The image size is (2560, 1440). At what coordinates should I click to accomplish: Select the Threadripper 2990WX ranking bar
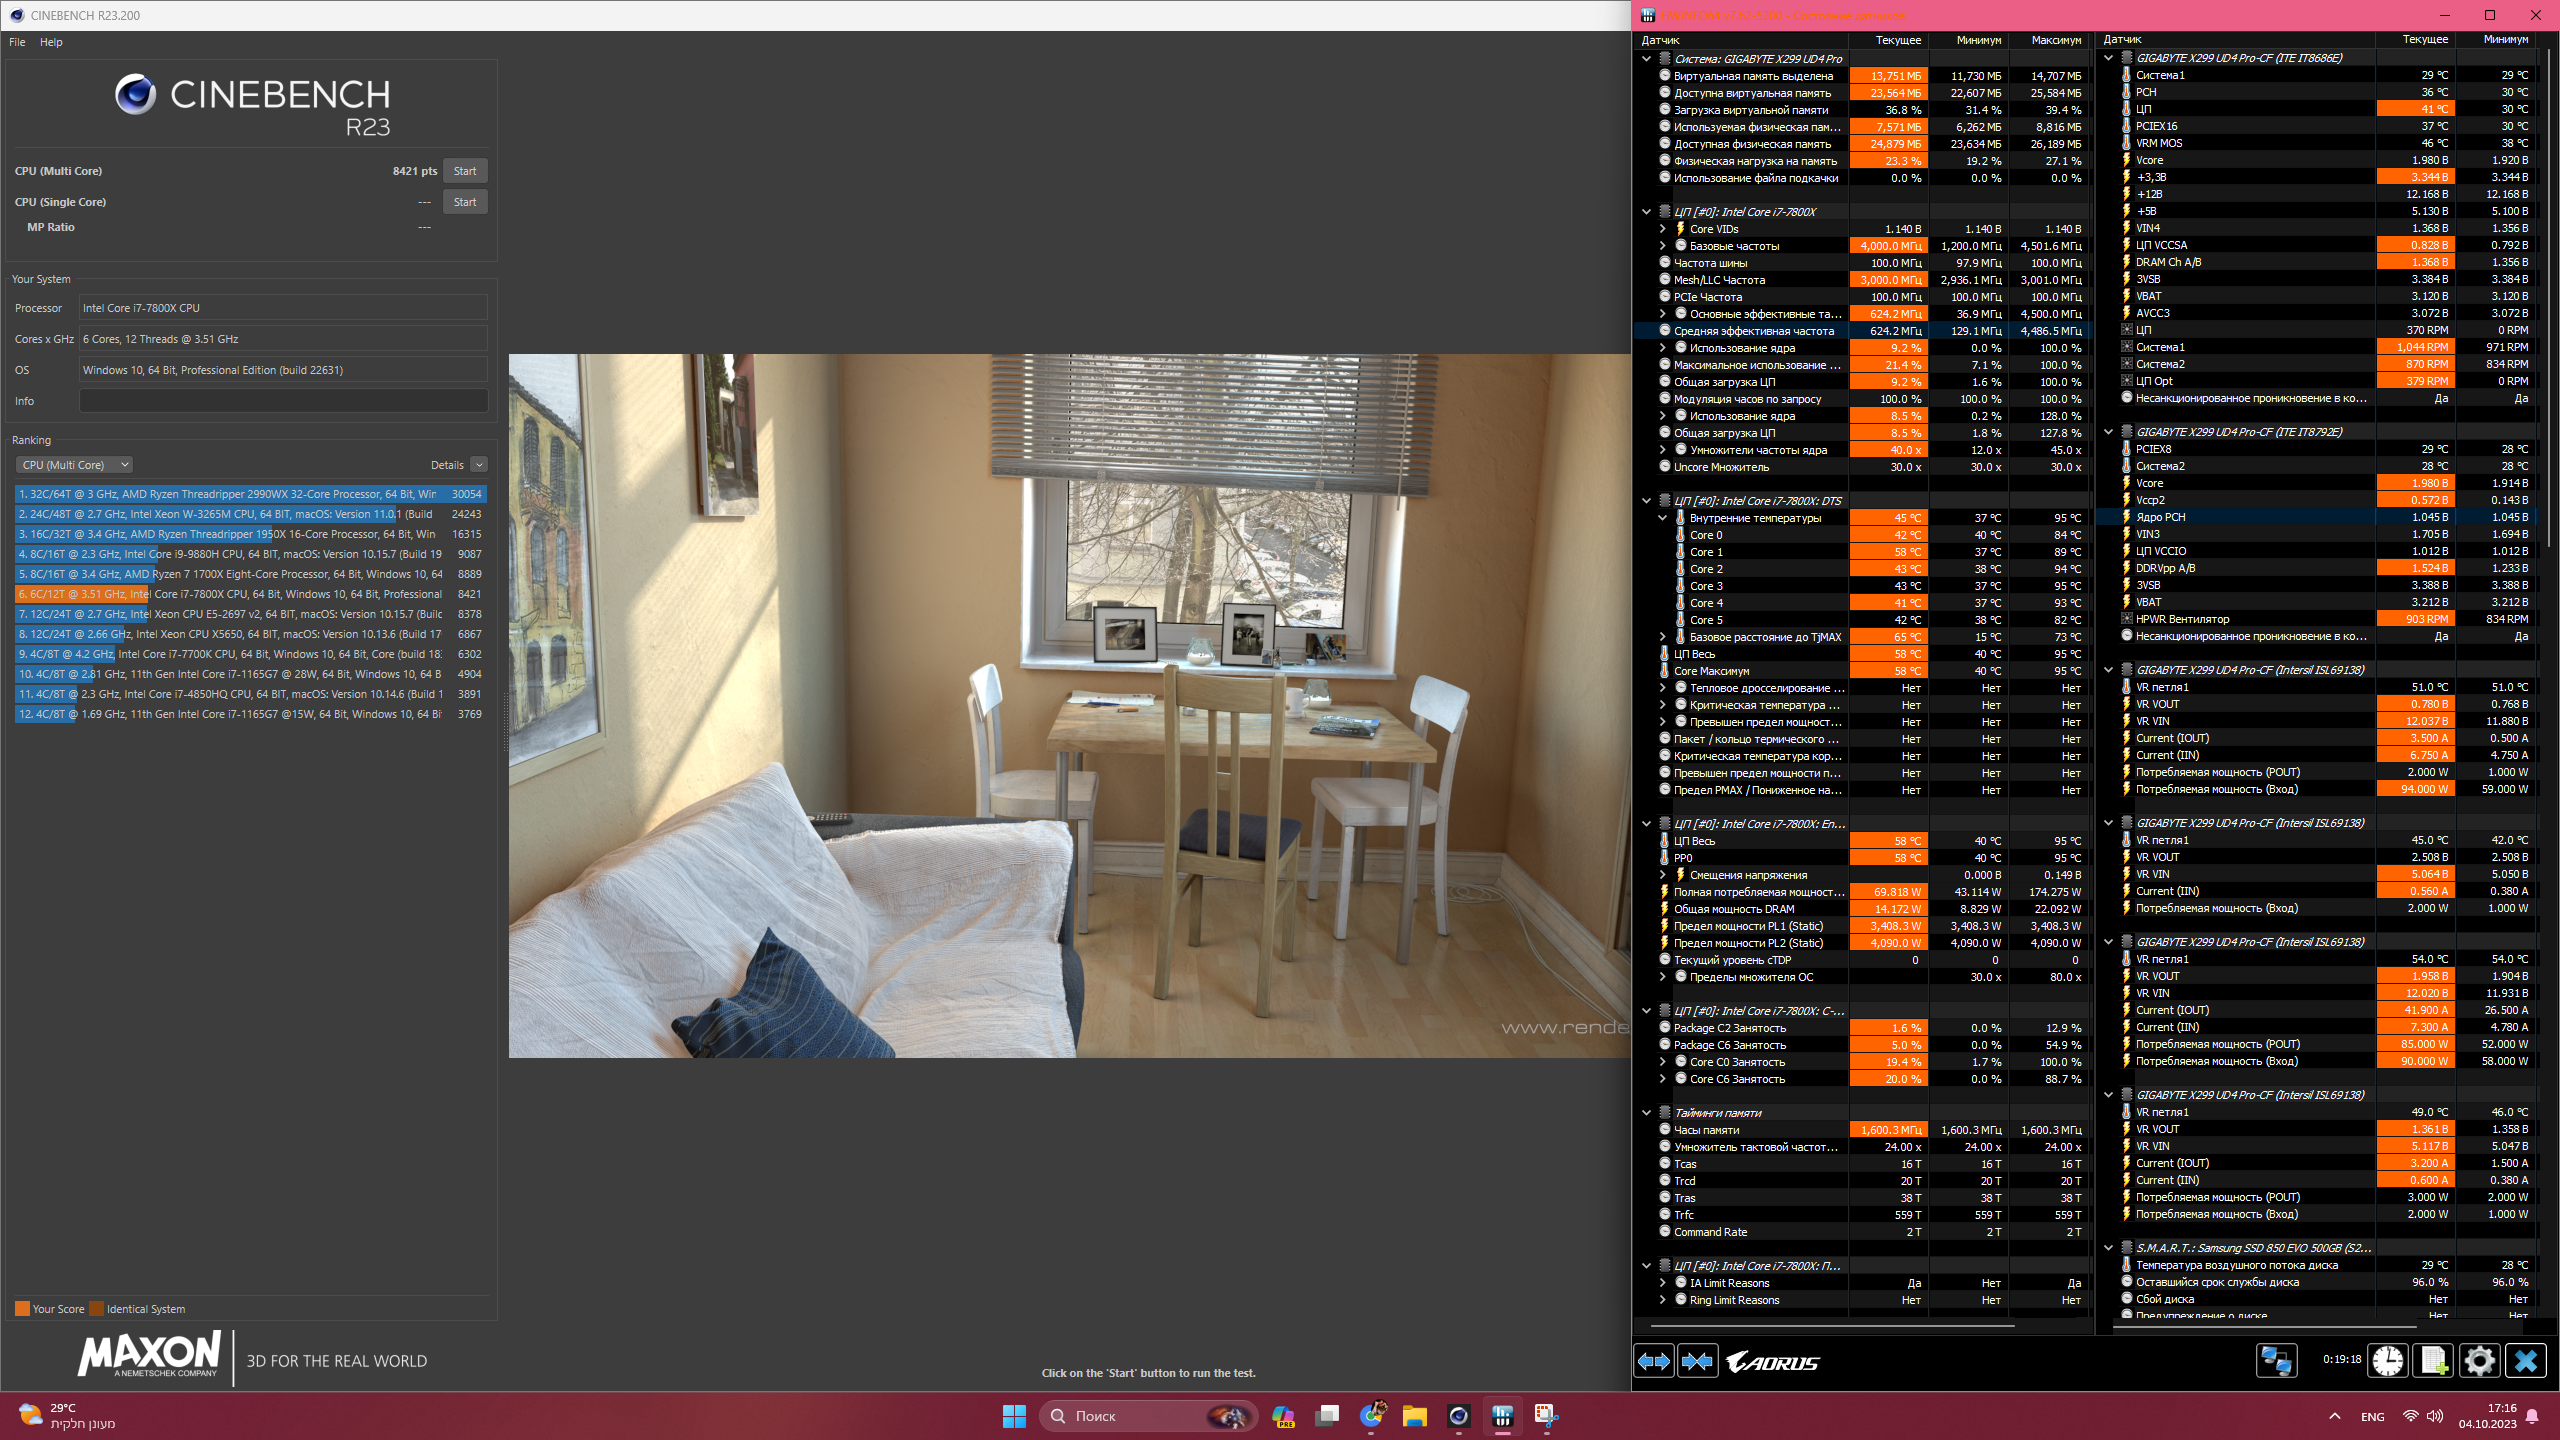click(x=250, y=494)
